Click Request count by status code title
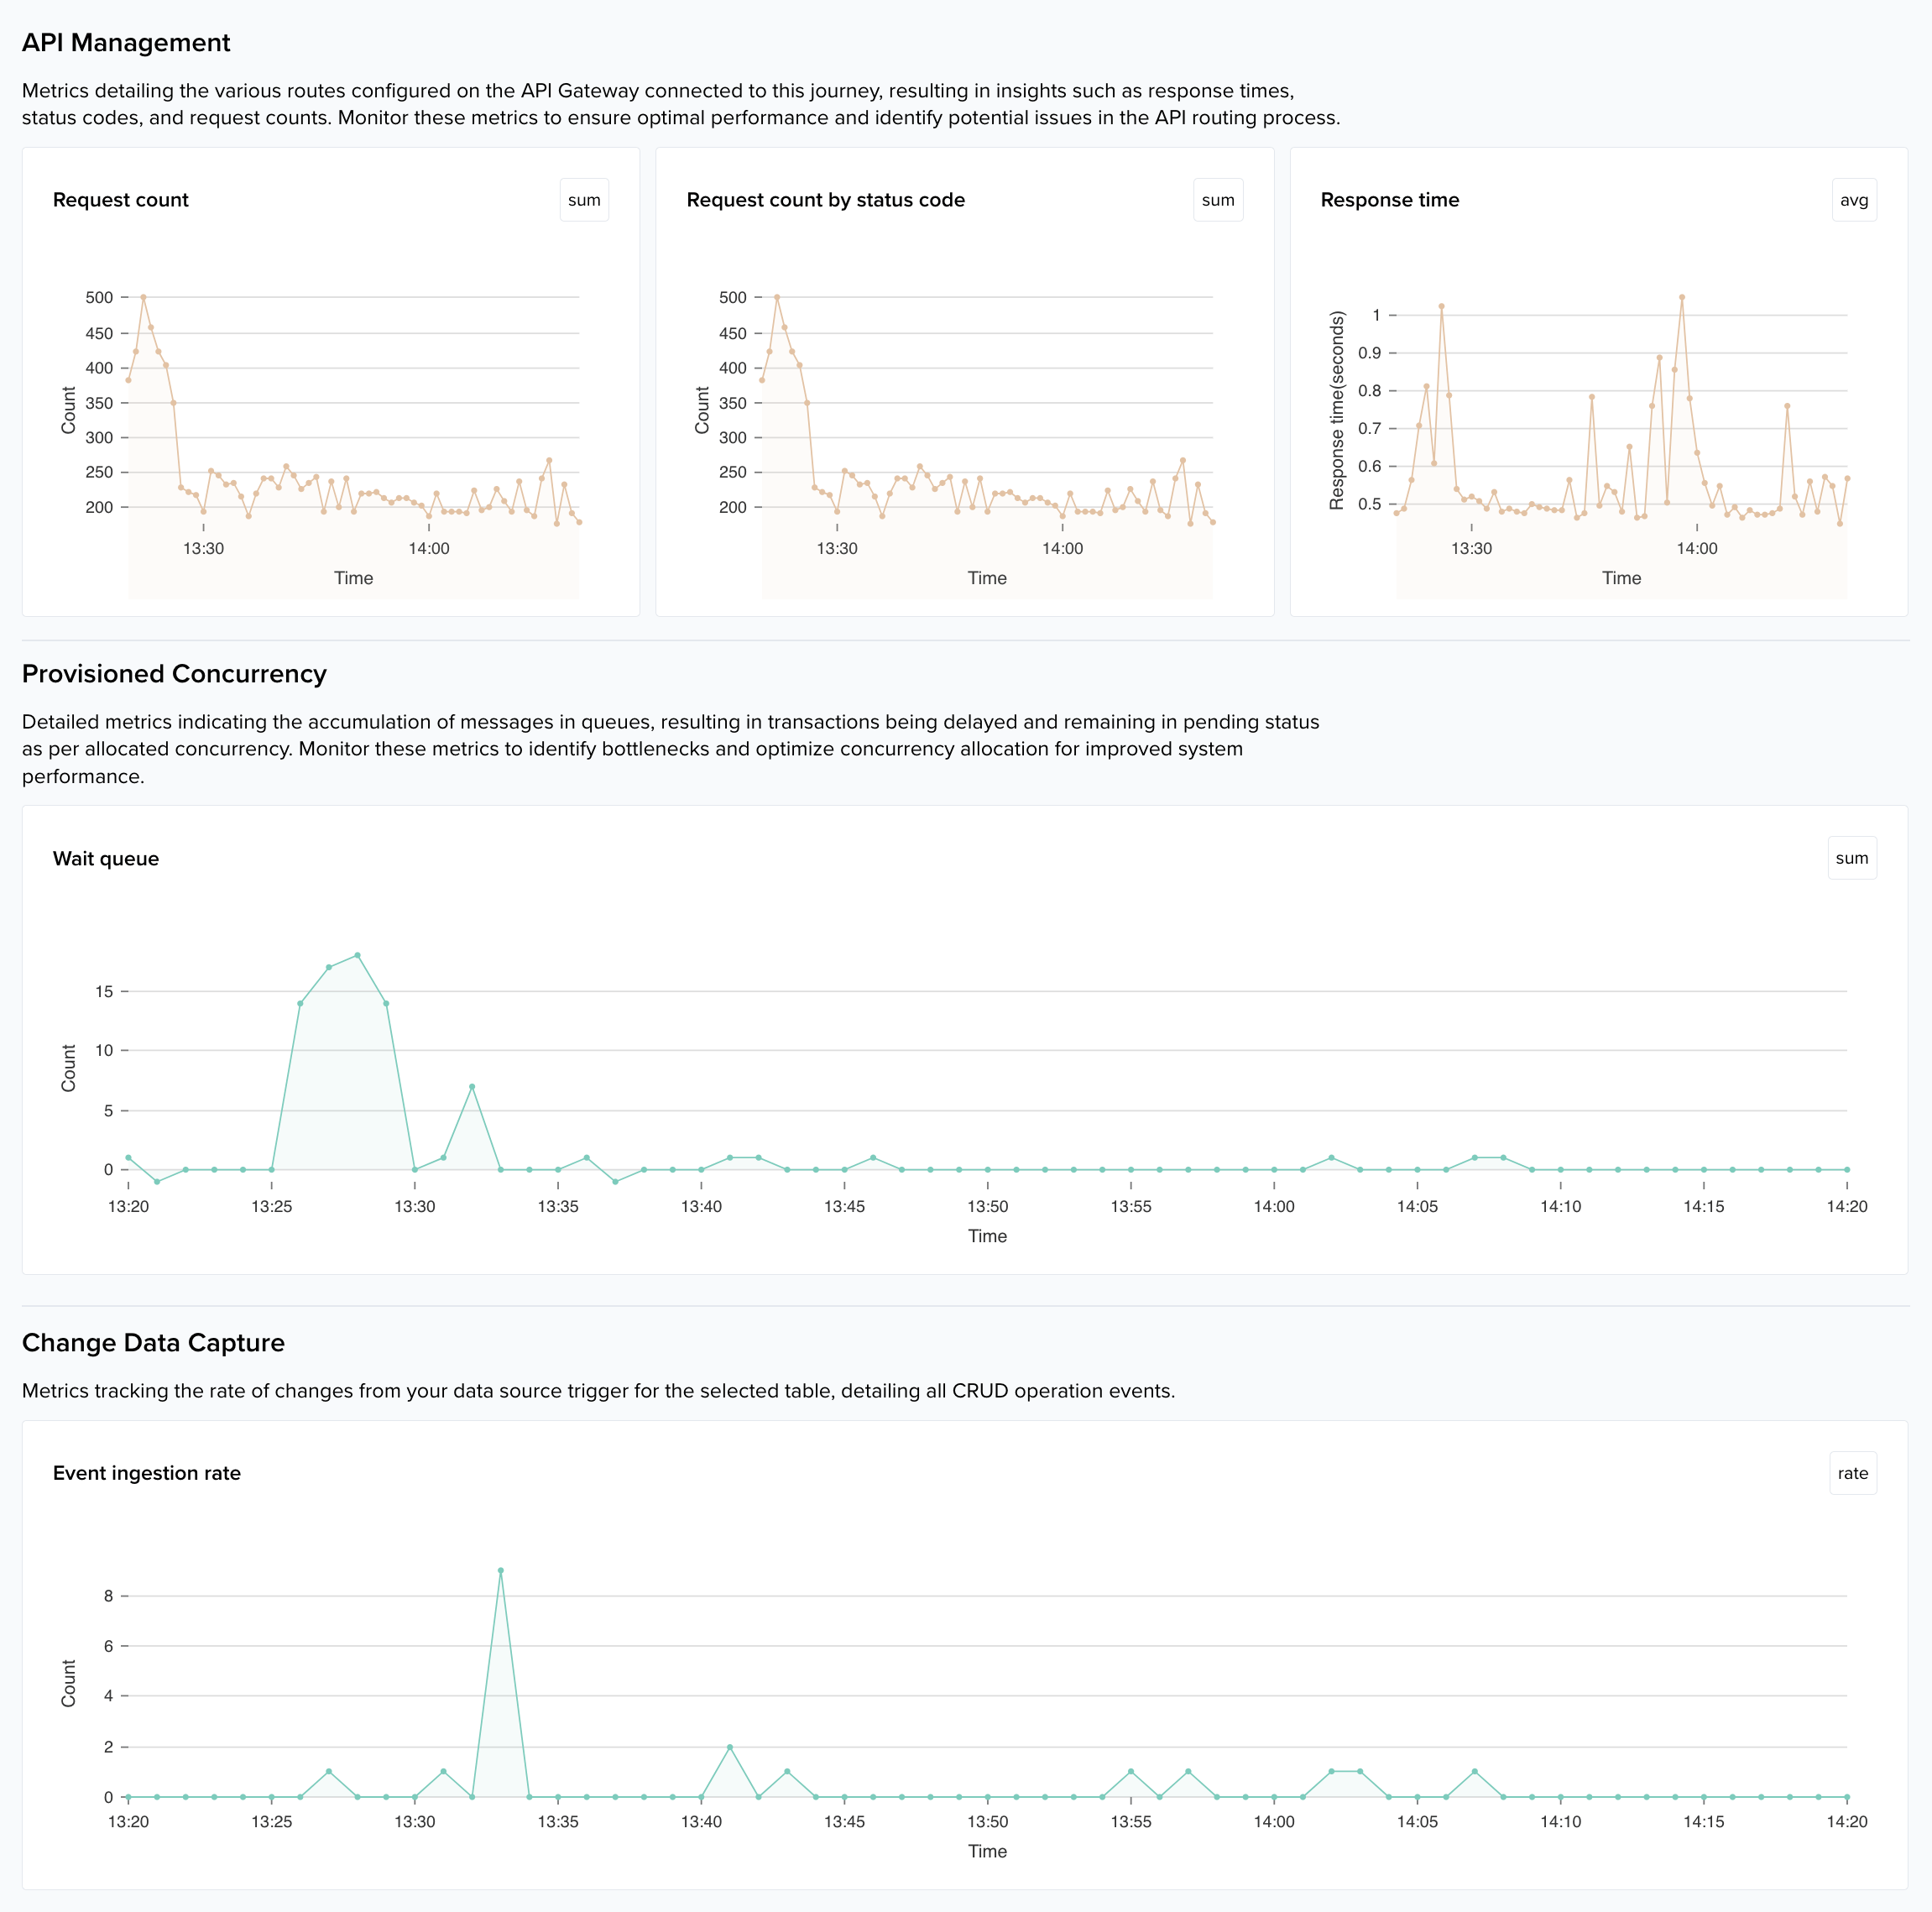Image resolution: width=1932 pixels, height=1912 pixels. [x=825, y=200]
